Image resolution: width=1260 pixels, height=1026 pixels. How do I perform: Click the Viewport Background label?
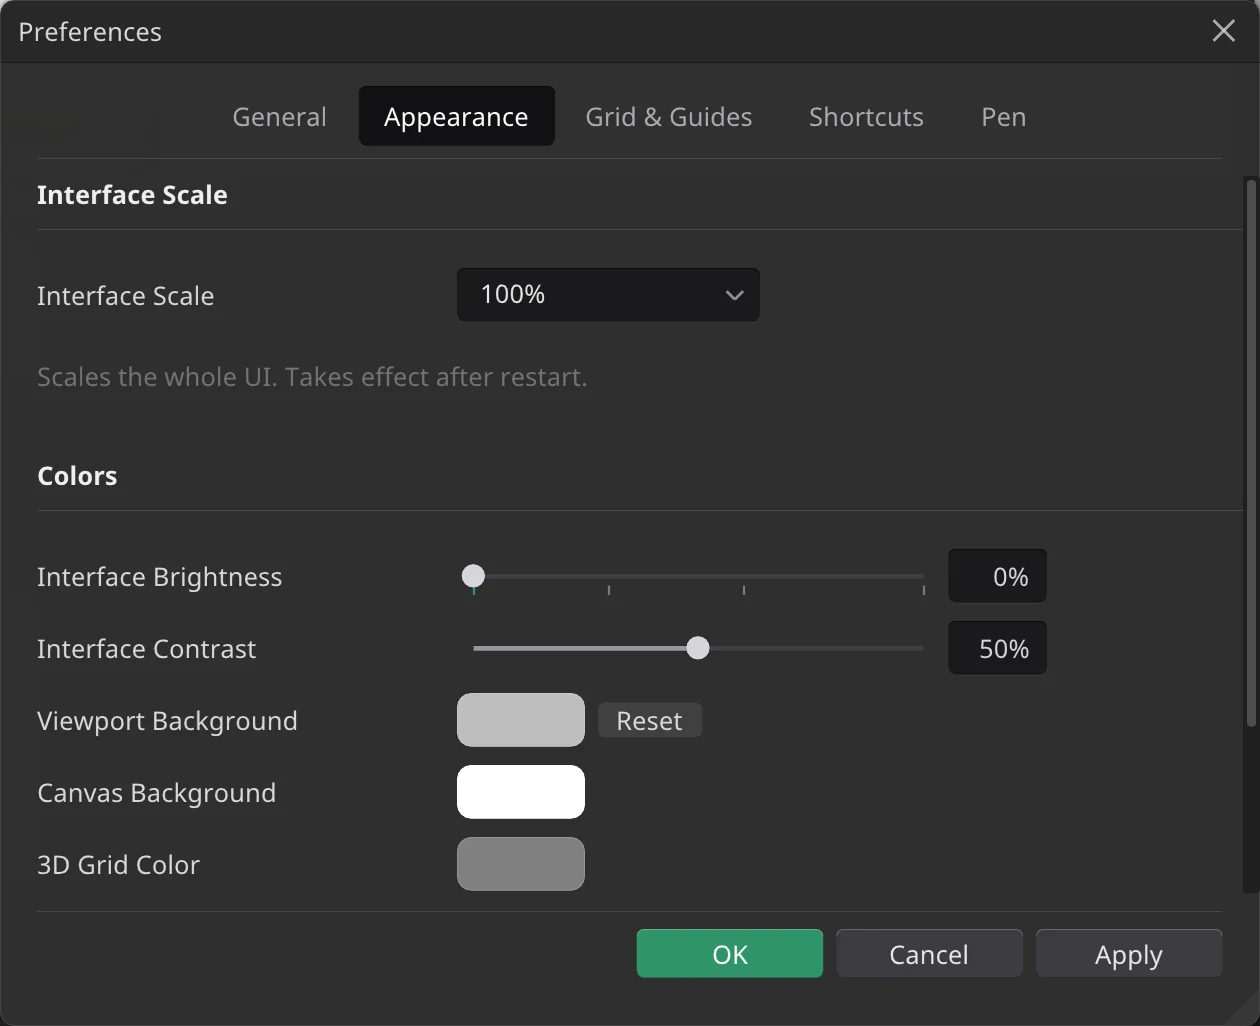click(x=168, y=721)
